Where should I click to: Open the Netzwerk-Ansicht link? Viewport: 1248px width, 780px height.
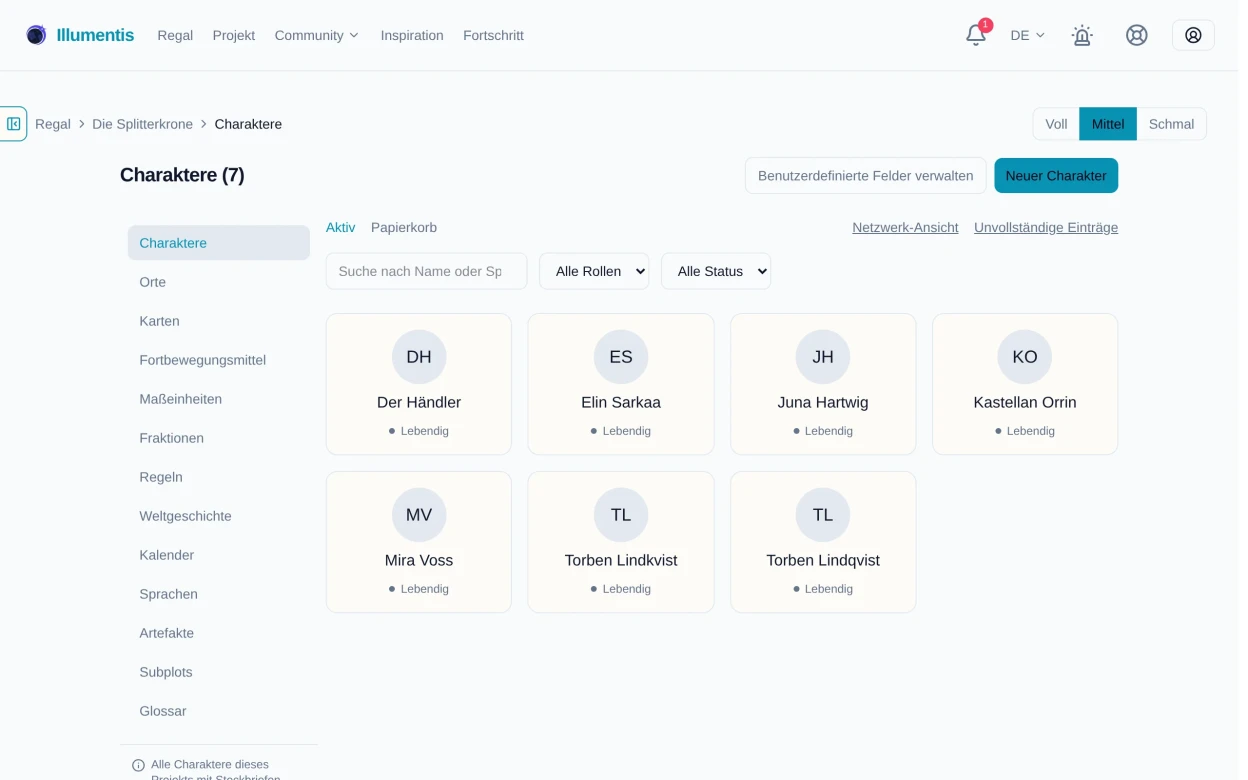coord(905,227)
